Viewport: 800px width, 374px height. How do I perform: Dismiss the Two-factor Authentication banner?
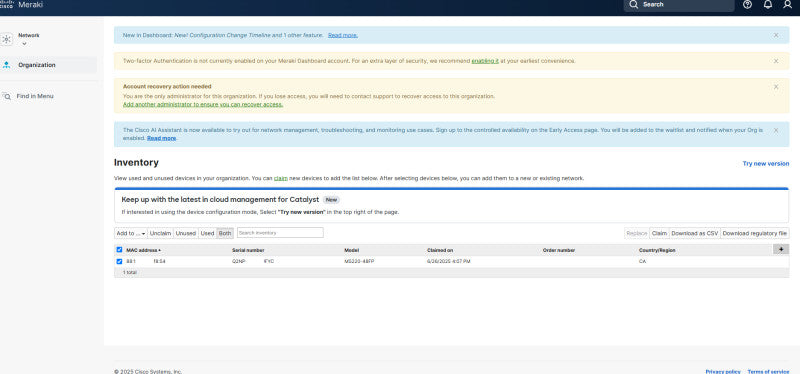(x=776, y=61)
